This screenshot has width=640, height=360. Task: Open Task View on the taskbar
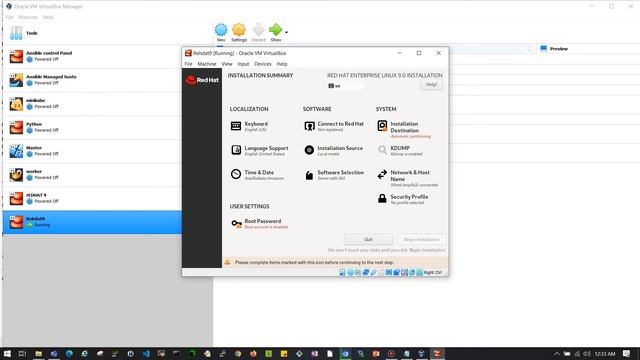[x=22, y=353]
